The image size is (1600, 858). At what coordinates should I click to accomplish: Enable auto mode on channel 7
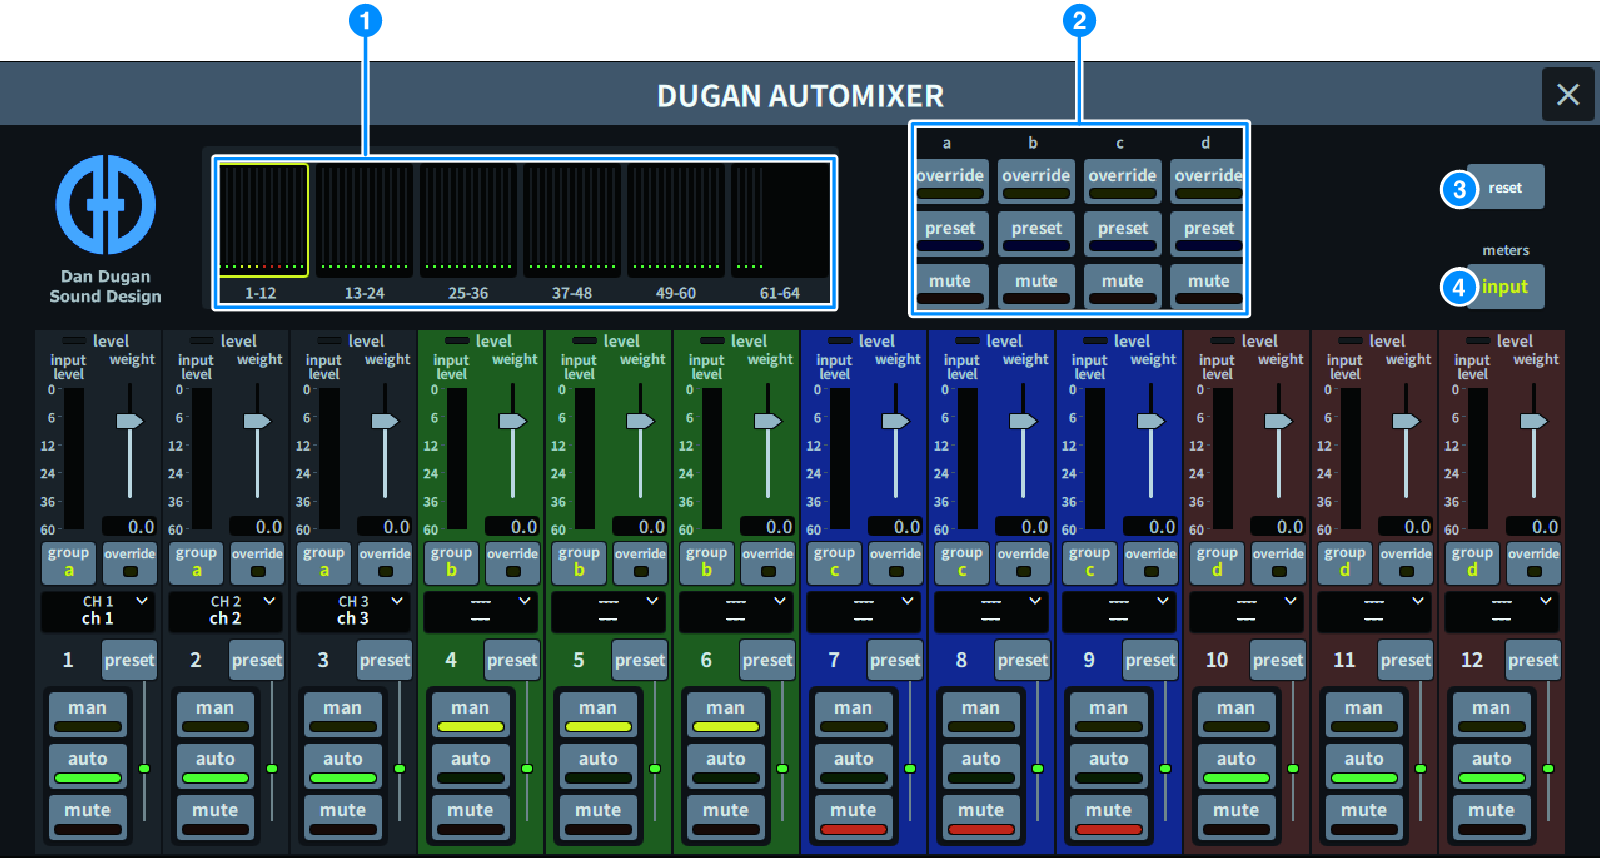[853, 765]
